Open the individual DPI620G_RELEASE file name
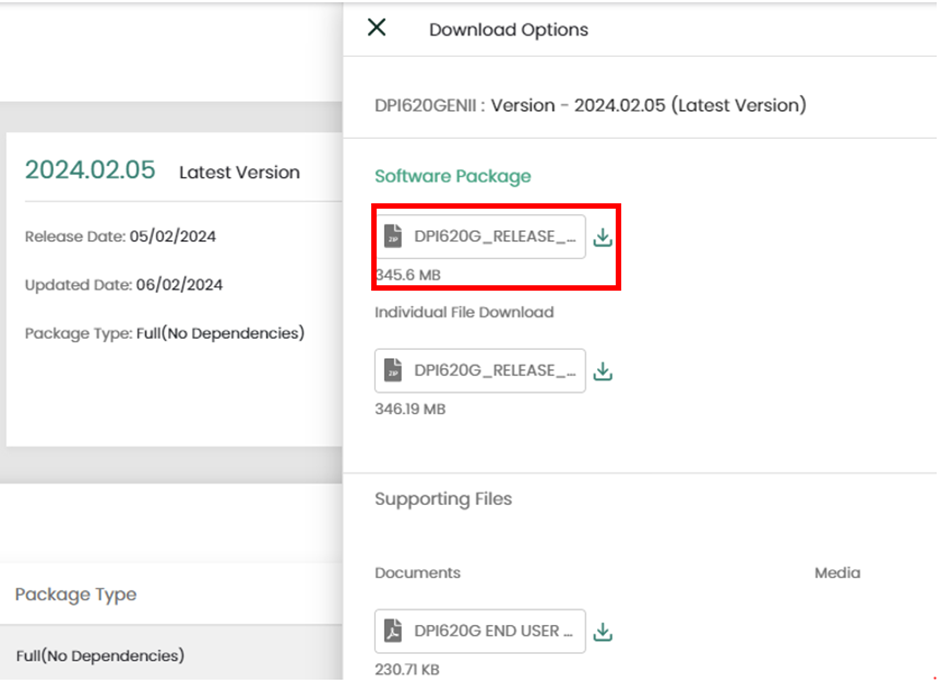The height and width of the screenshot is (683, 940). [495, 371]
